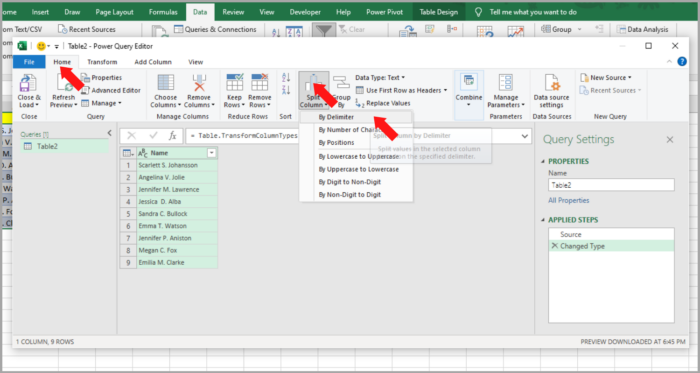Switch to the Transform tab
Screen dimensions: 700x373
click(x=102, y=62)
